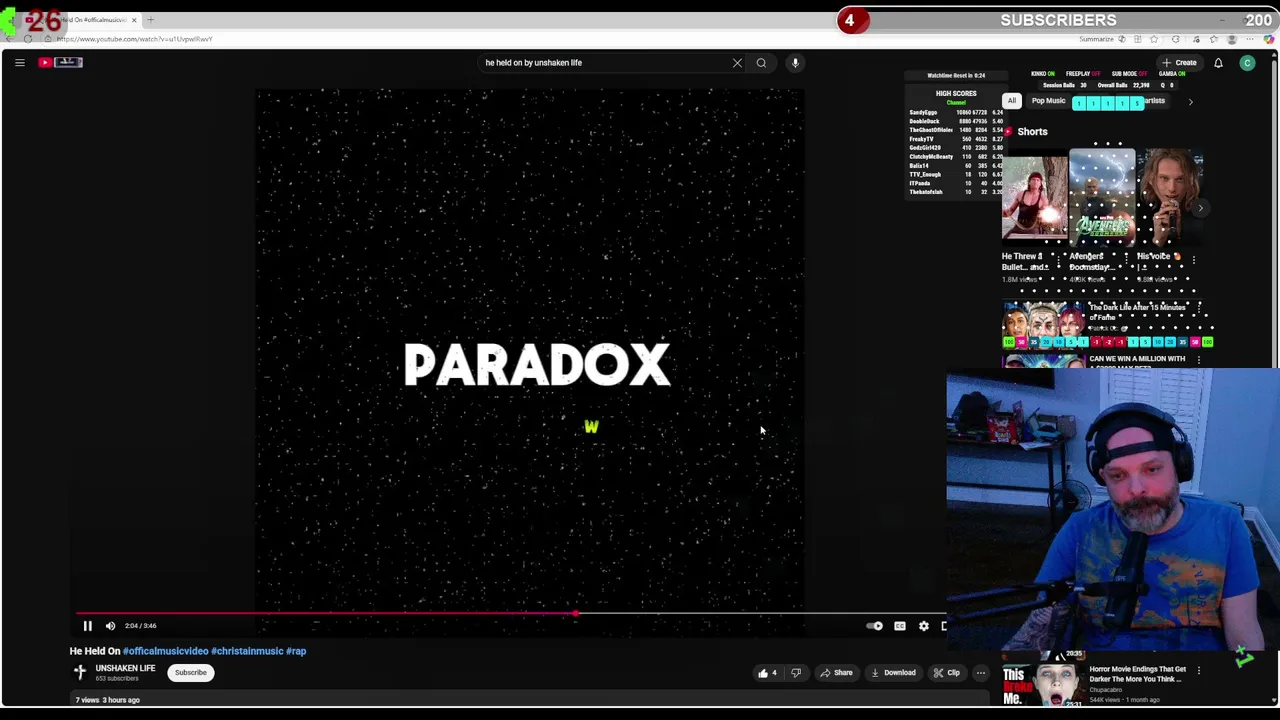The height and width of the screenshot is (720, 1280).
Task: Click the '7 views 3 hours ago' description text
Action: tap(107, 700)
